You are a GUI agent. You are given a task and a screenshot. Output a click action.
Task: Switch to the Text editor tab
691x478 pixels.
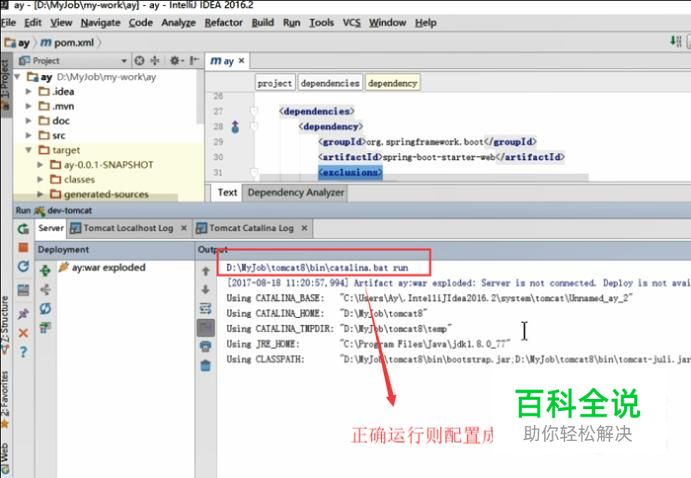click(x=227, y=193)
